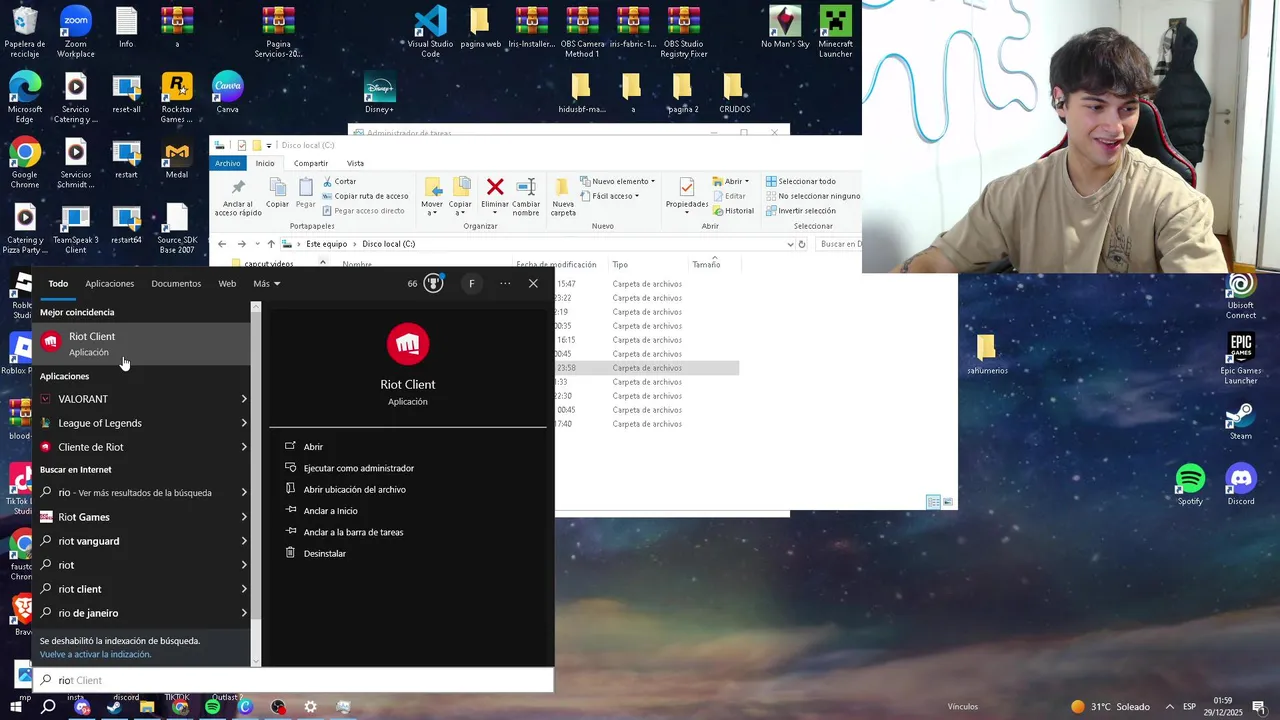Open the search panel three-dot options

click(x=505, y=284)
